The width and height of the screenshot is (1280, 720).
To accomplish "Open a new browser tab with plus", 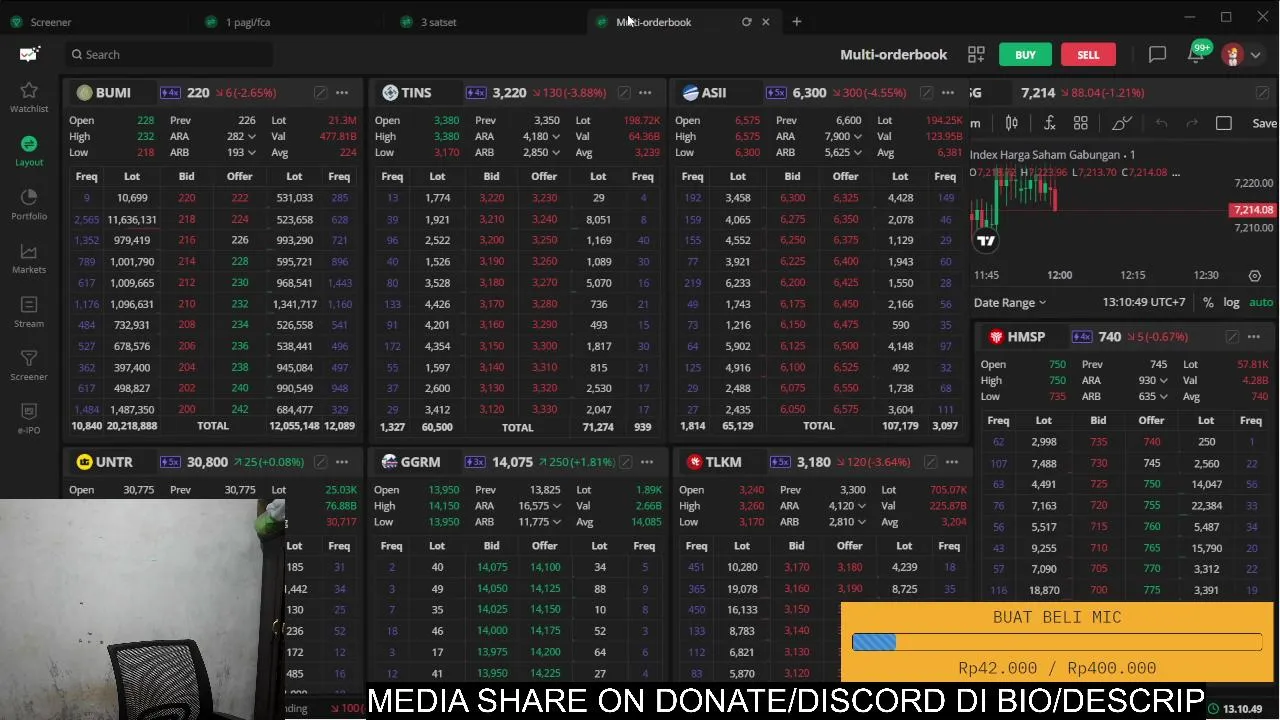I will (797, 21).
